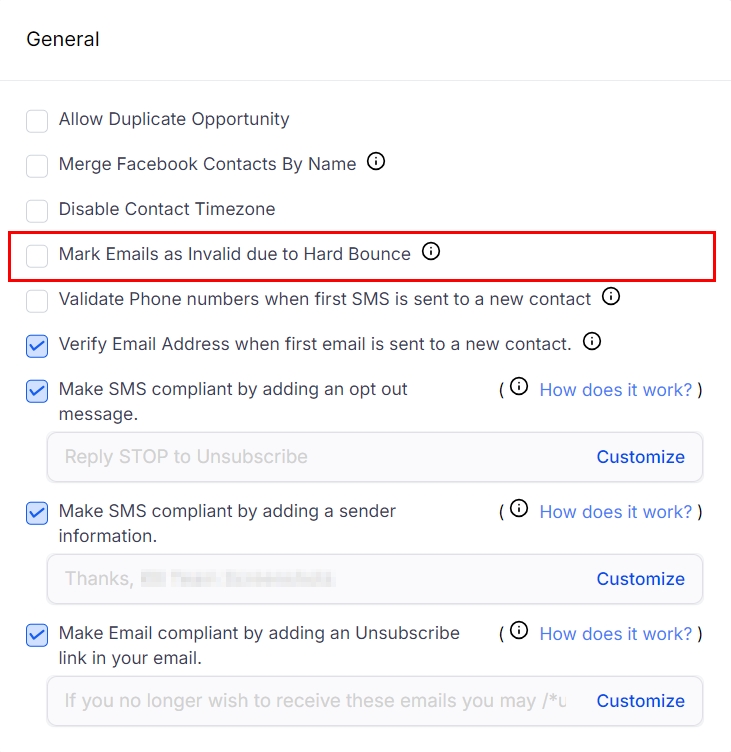The height and width of the screenshot is (752, 731).
Task: Tick Disable Contact Timezone checkbox
Action: pyautogui.click(x=37, y=210)
